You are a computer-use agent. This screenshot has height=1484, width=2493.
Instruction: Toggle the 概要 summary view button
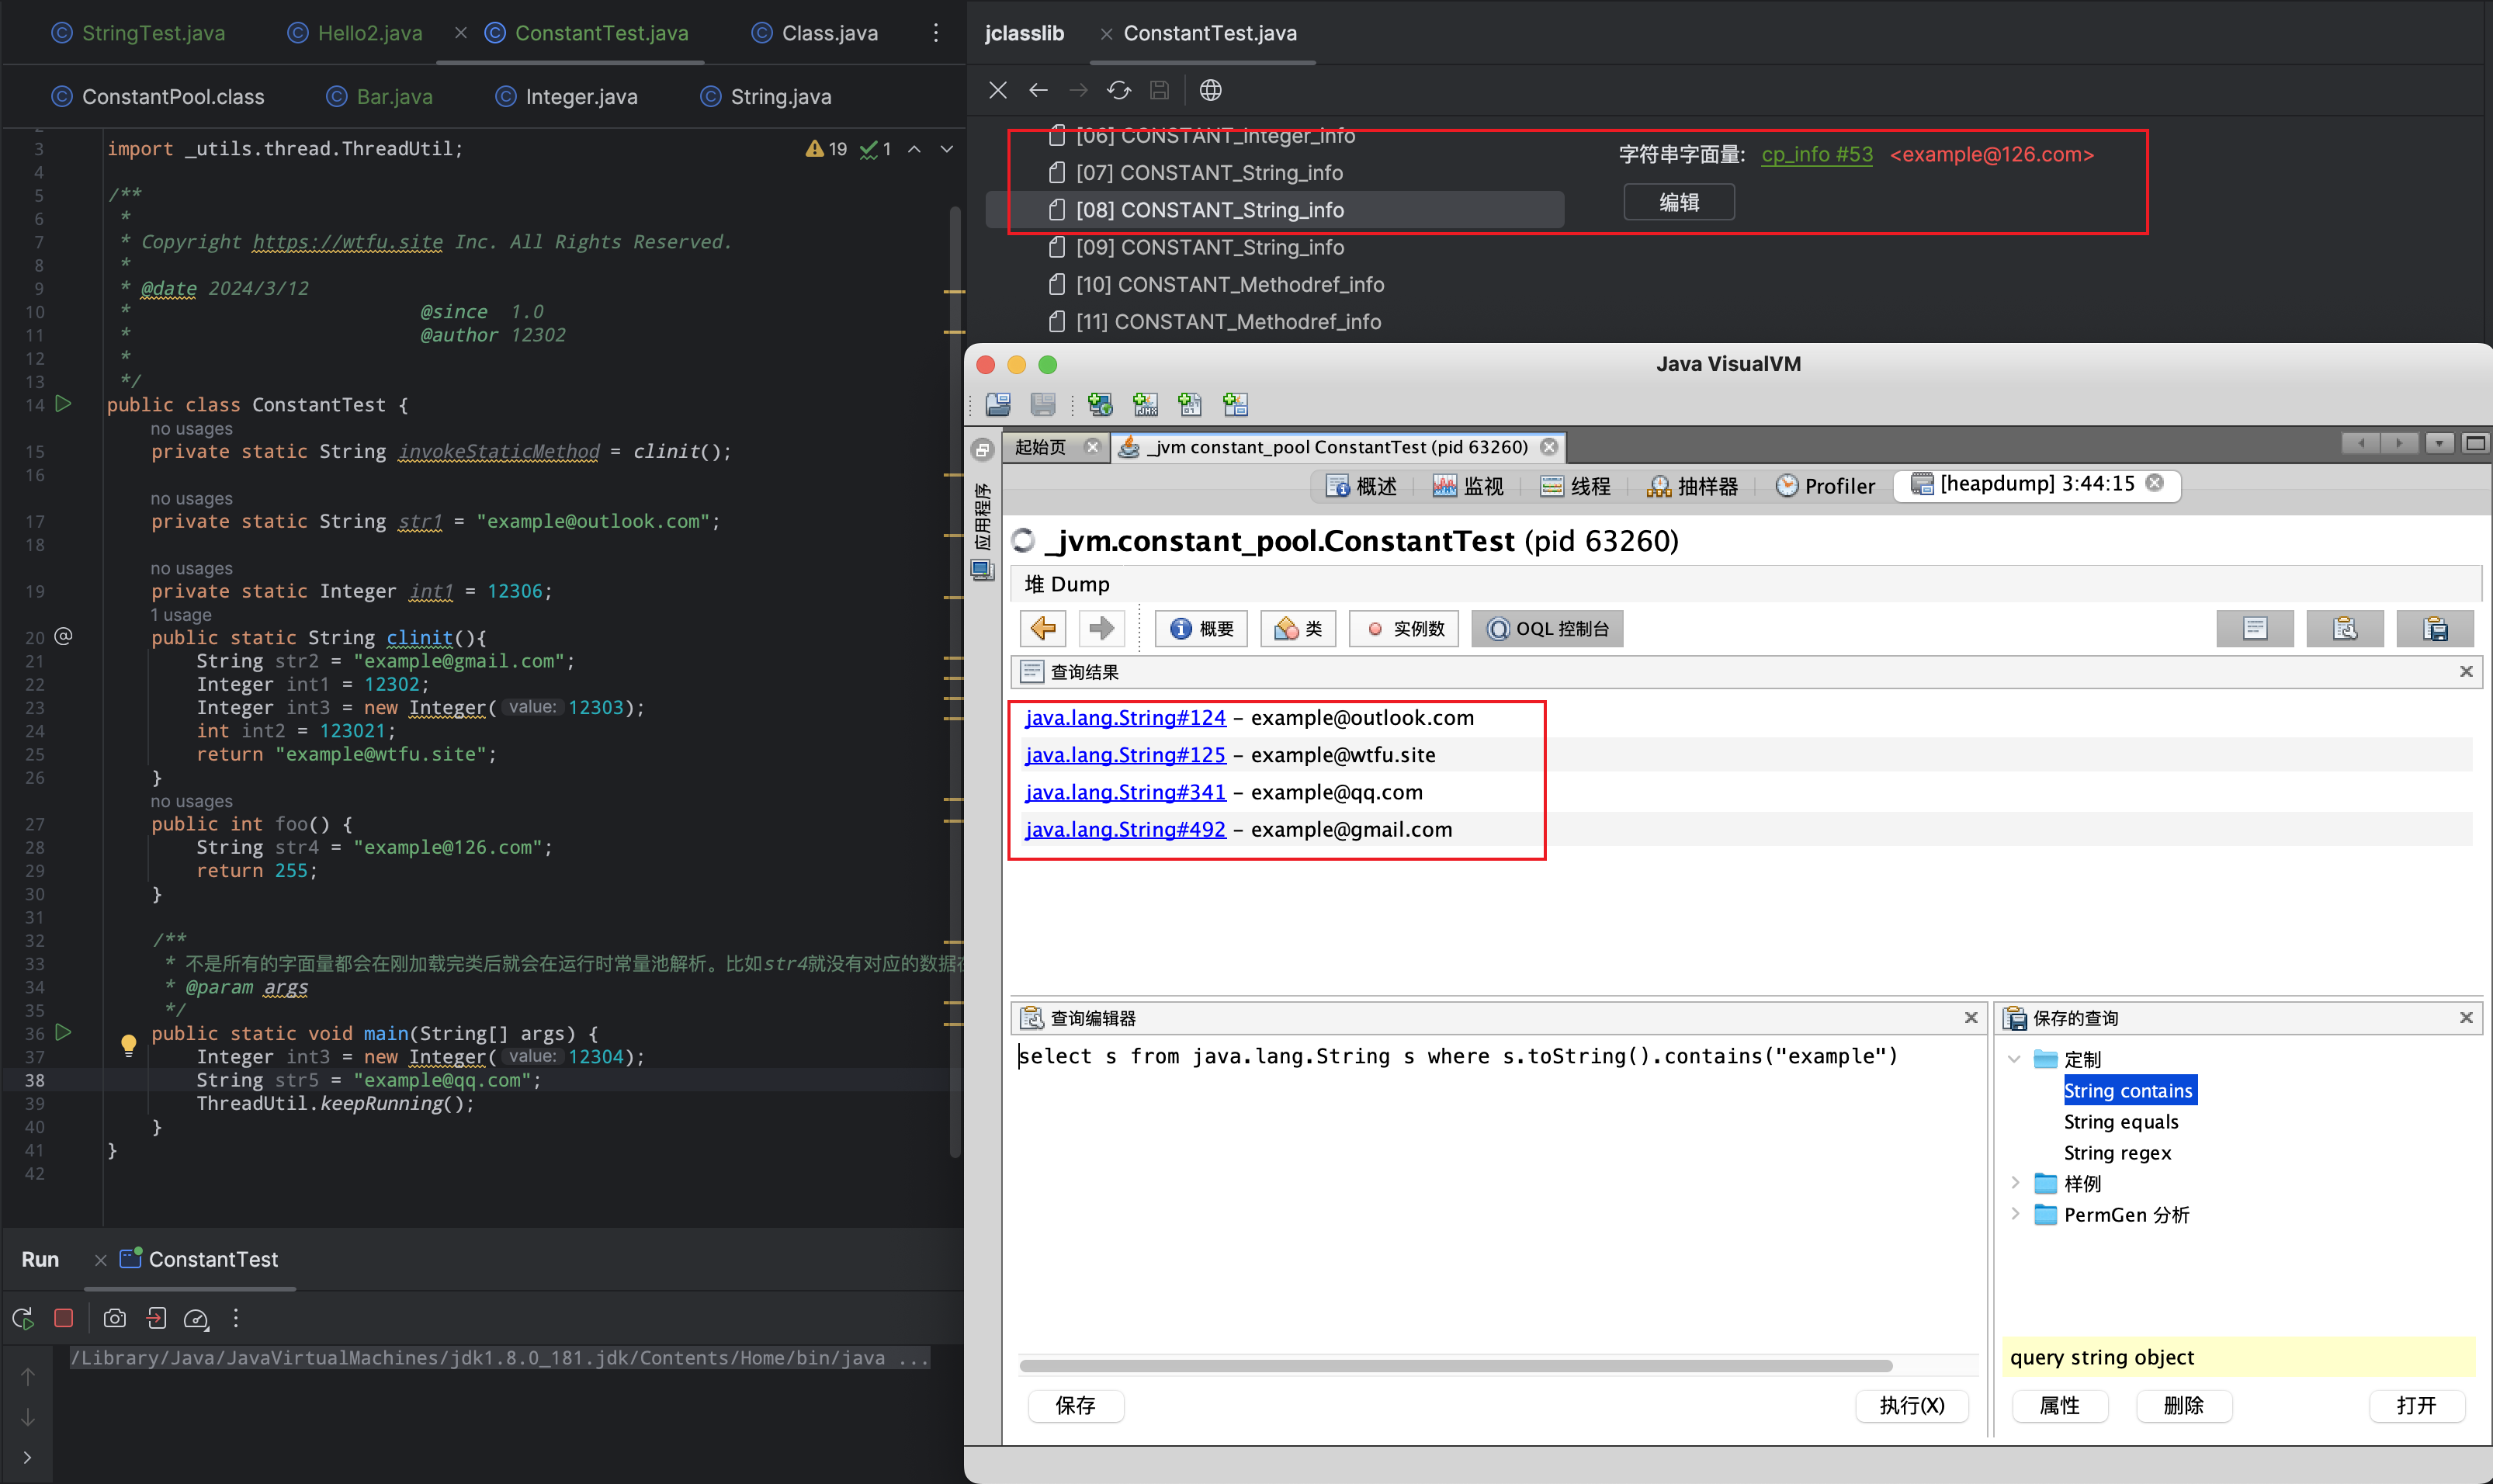pyautogui.click(x=1202, y=628)
